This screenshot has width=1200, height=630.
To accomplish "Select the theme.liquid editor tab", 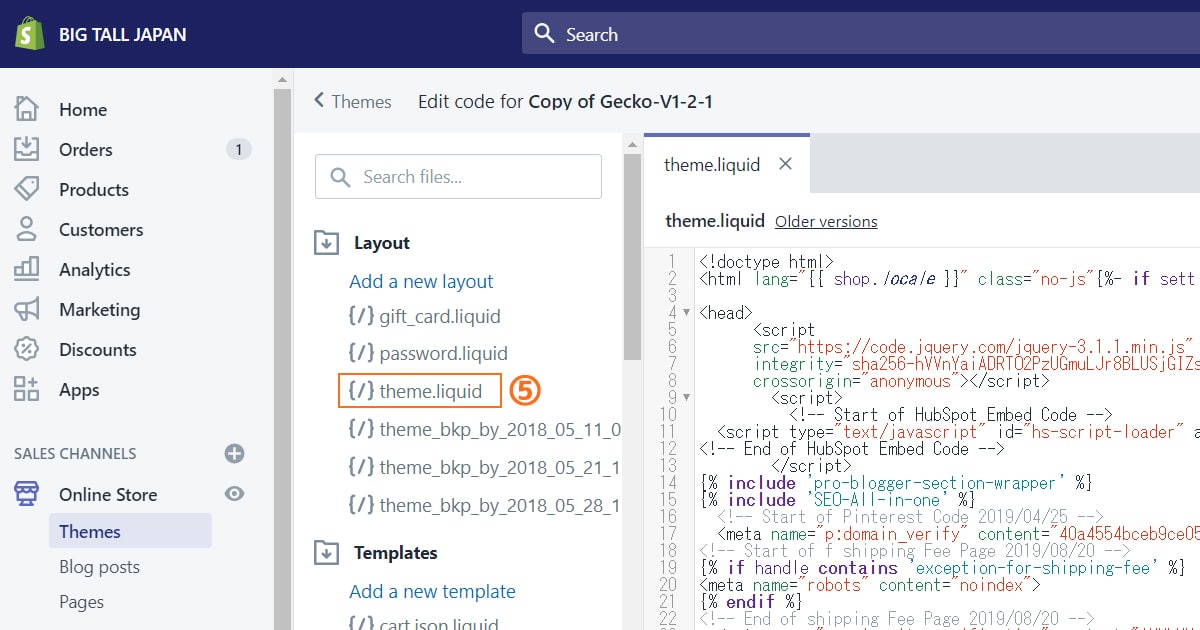I will point(726,164).
